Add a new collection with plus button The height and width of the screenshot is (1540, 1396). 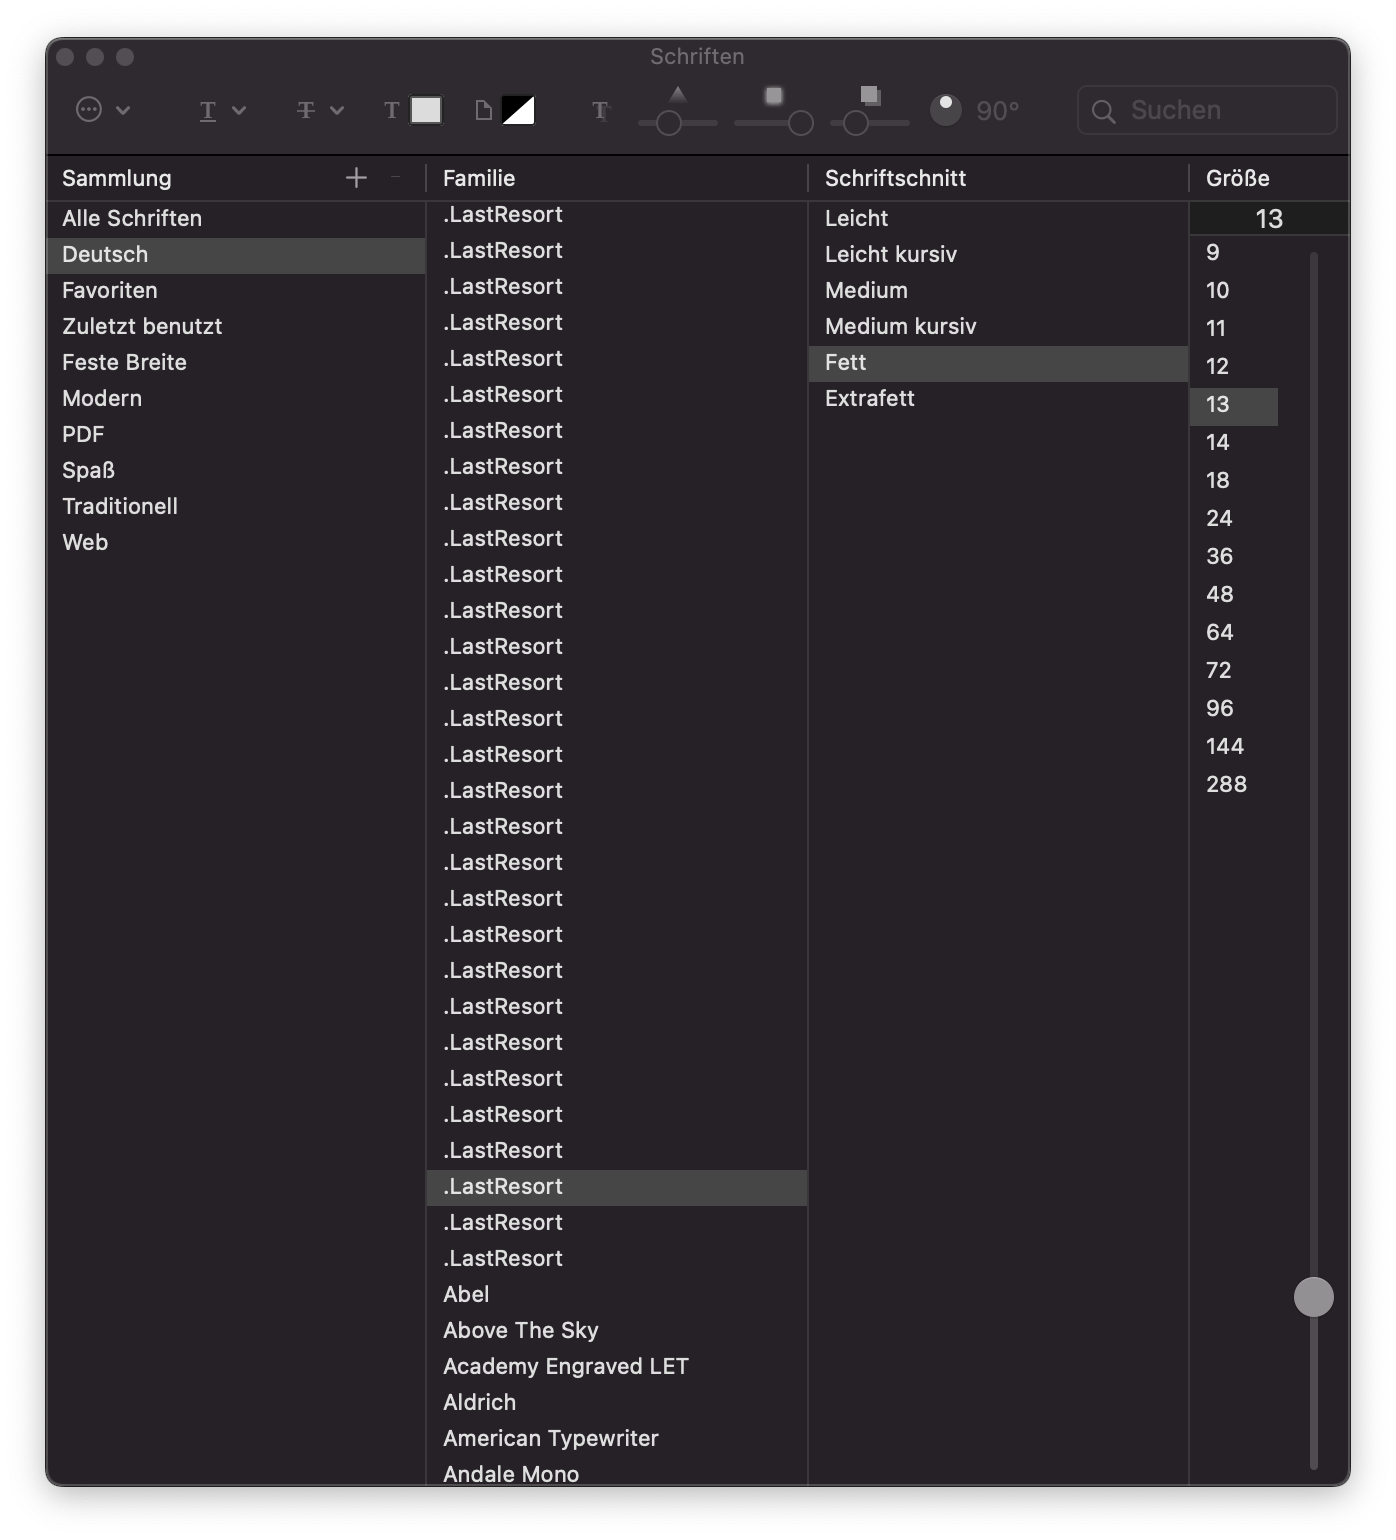click(356, 178)
